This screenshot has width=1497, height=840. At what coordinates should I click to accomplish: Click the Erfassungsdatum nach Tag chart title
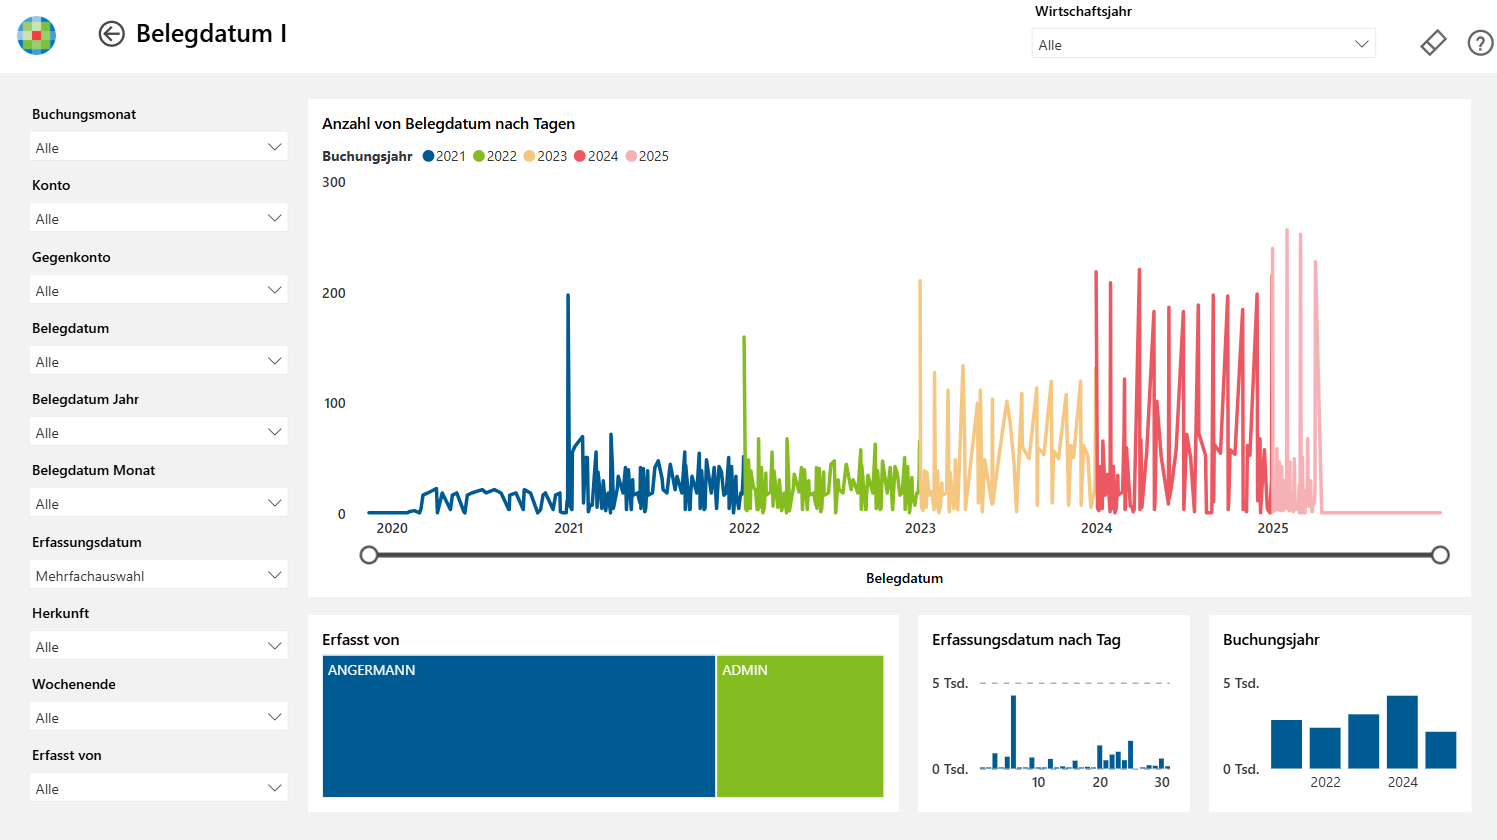point(1026,640)
